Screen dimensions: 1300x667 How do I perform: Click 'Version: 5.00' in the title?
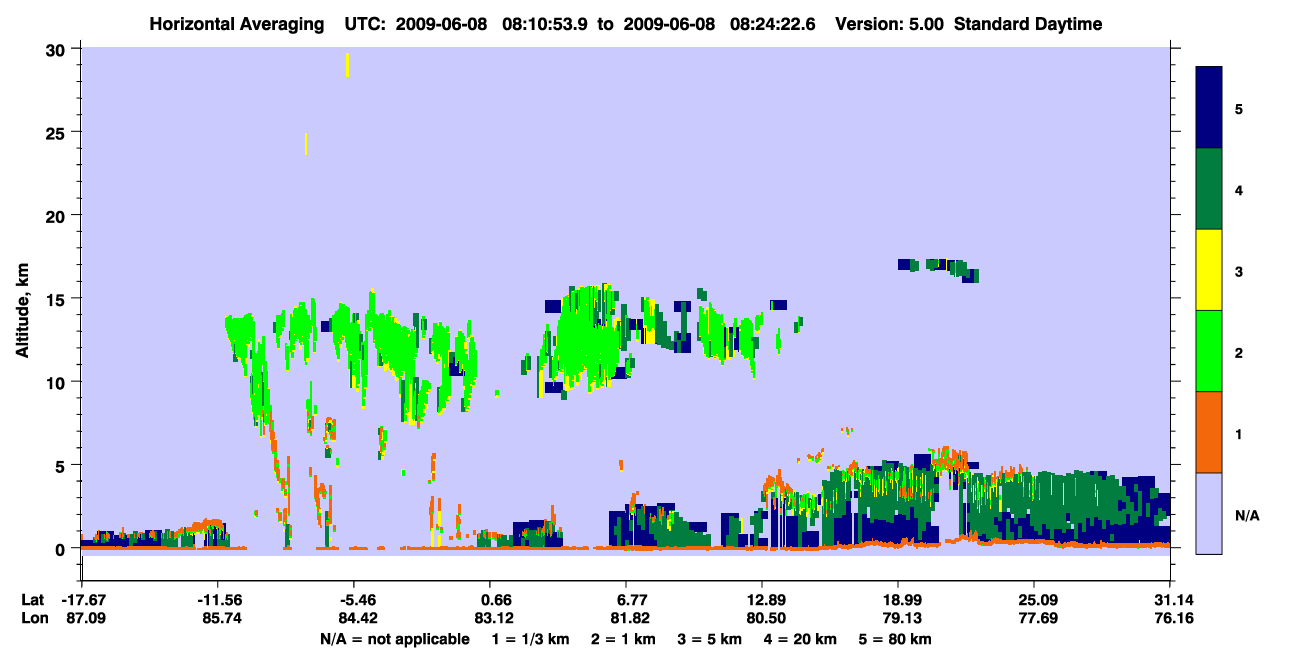point(889,24)
